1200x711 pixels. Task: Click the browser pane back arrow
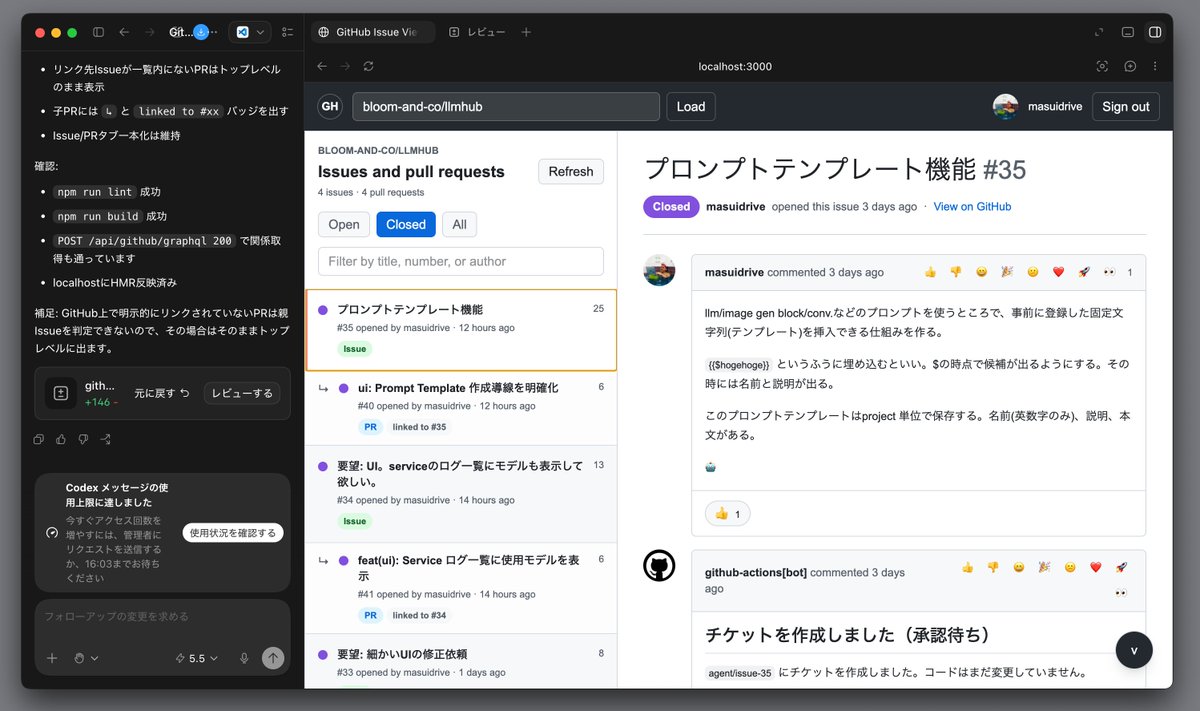pos(322,66)
